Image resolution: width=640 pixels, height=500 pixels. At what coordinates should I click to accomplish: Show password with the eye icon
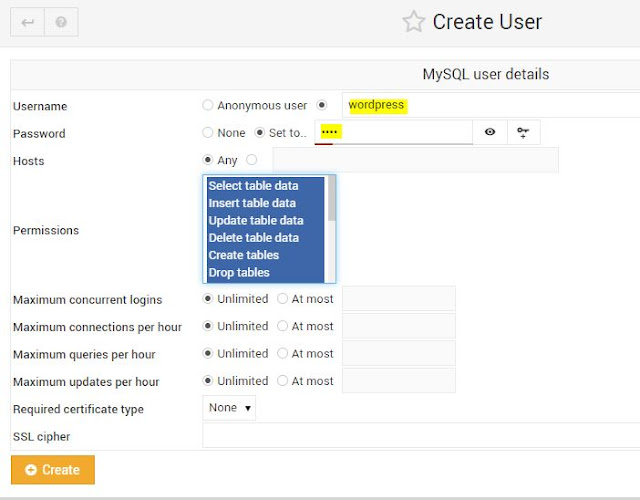[x=490, y=132]
